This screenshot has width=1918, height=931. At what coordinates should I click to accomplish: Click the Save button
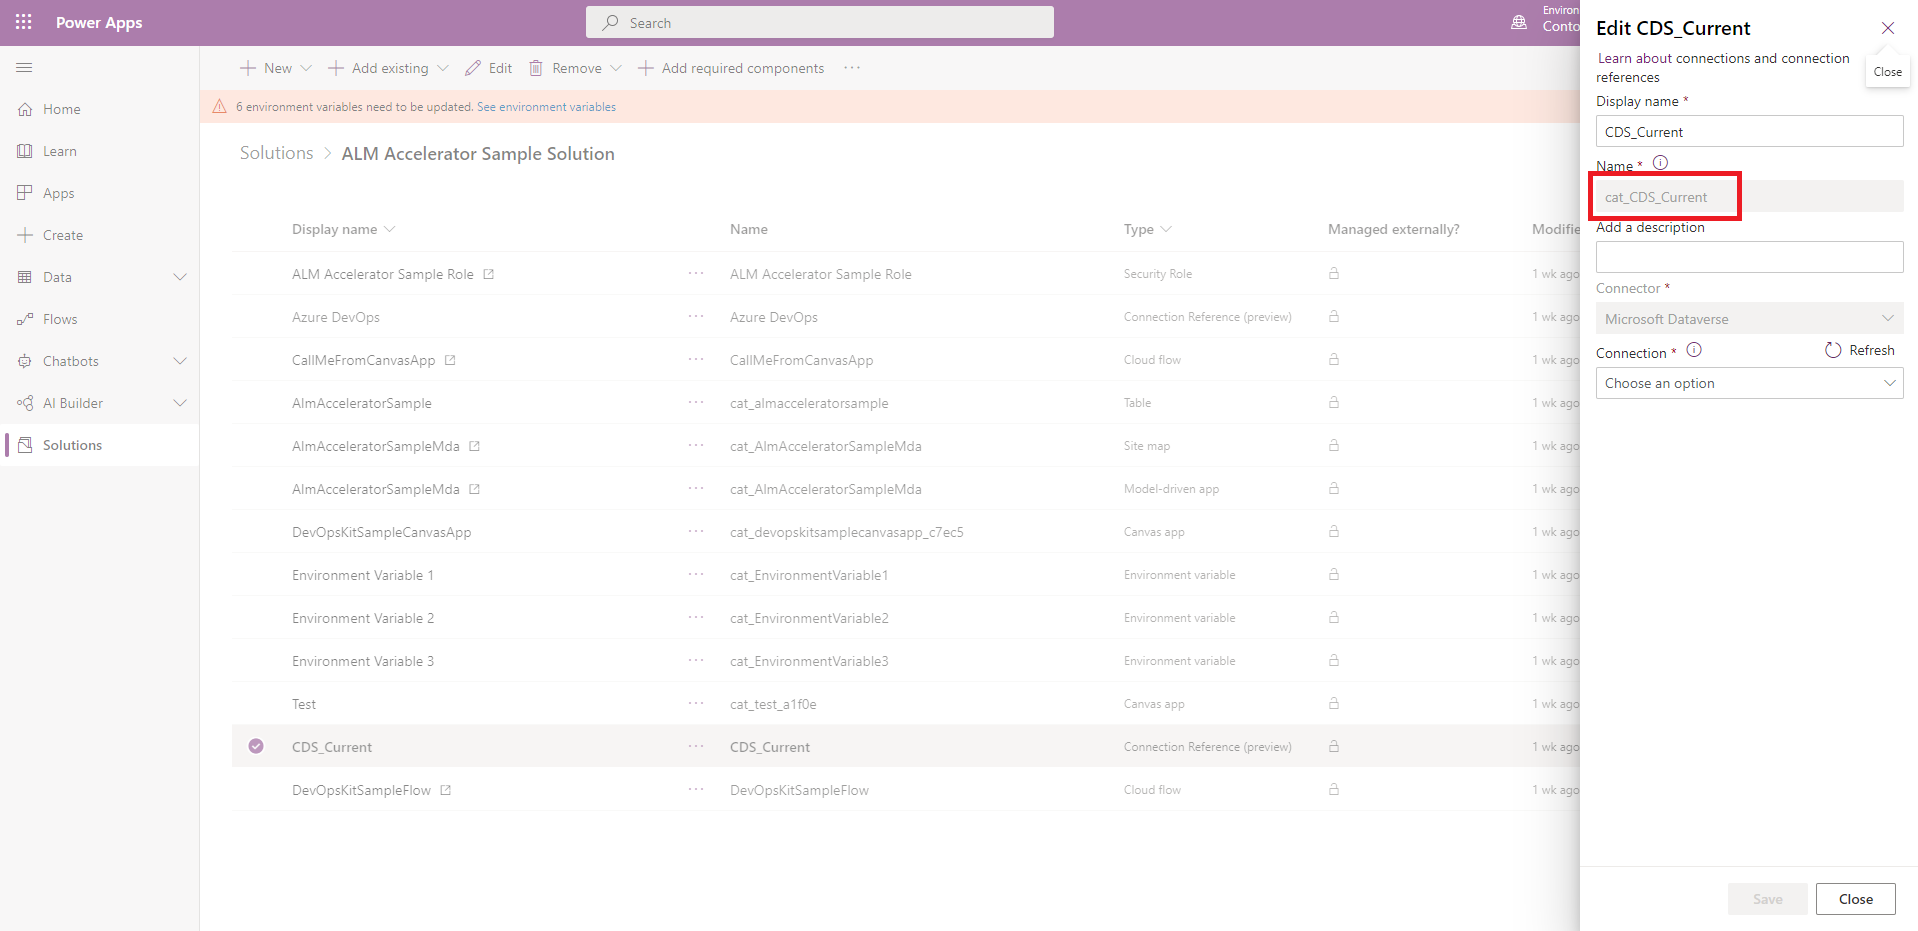[x=1767, y=899]
